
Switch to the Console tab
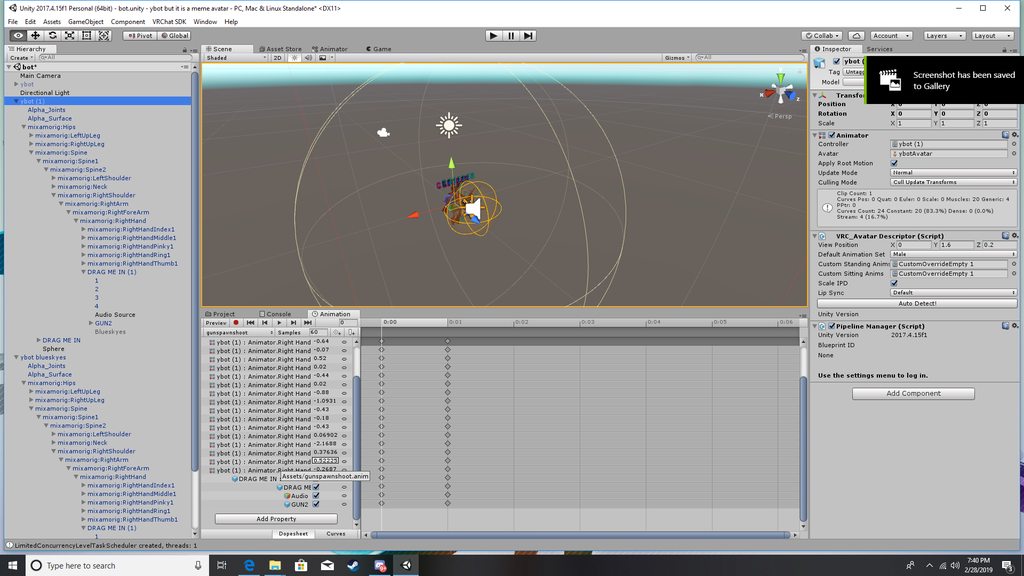click(275, 314)
